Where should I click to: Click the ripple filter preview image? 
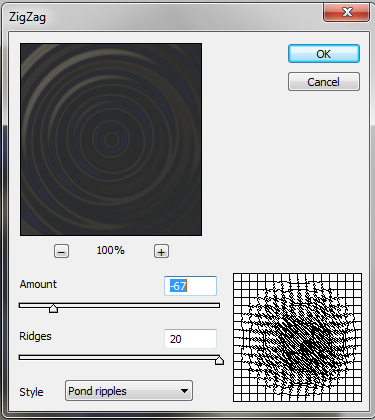click(111, 139)
